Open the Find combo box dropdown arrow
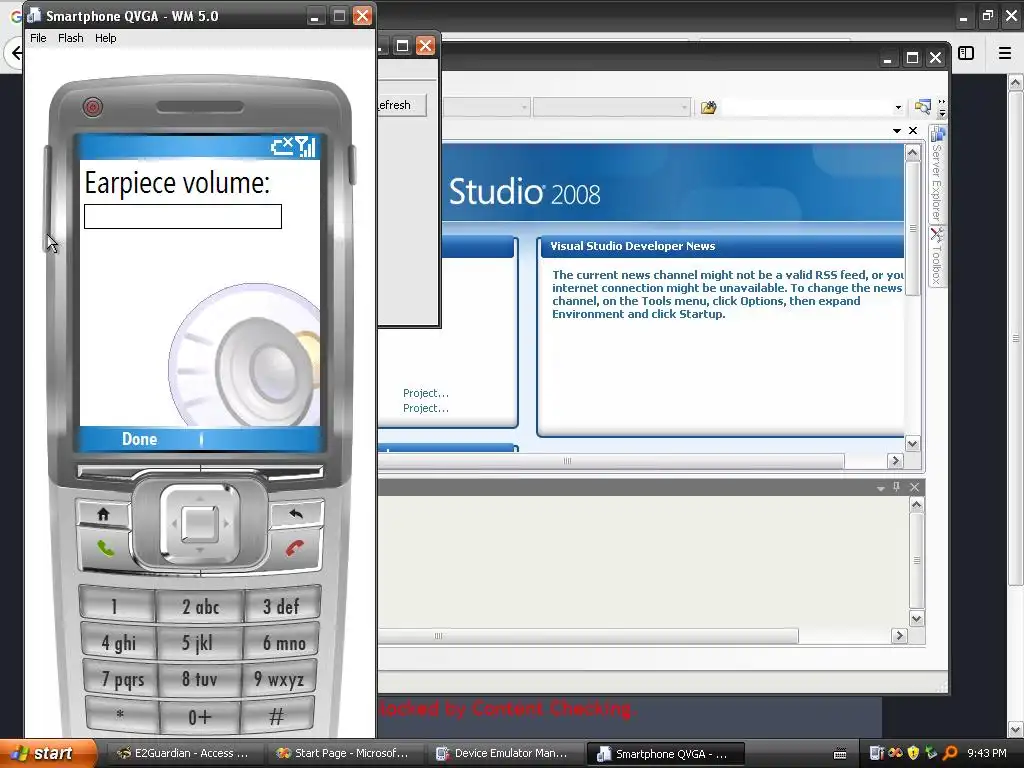Image resolution: width=1024 pixels, height=768 pixels. (898, 107)
